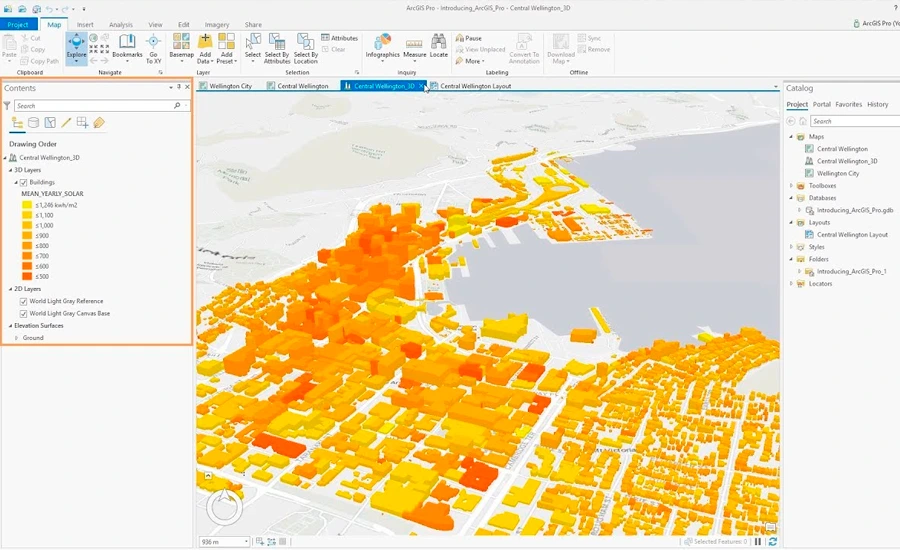Collapse the Central Wellington_3D scene node
Viewport: 900px width, 550px height.
click(5, 158)
